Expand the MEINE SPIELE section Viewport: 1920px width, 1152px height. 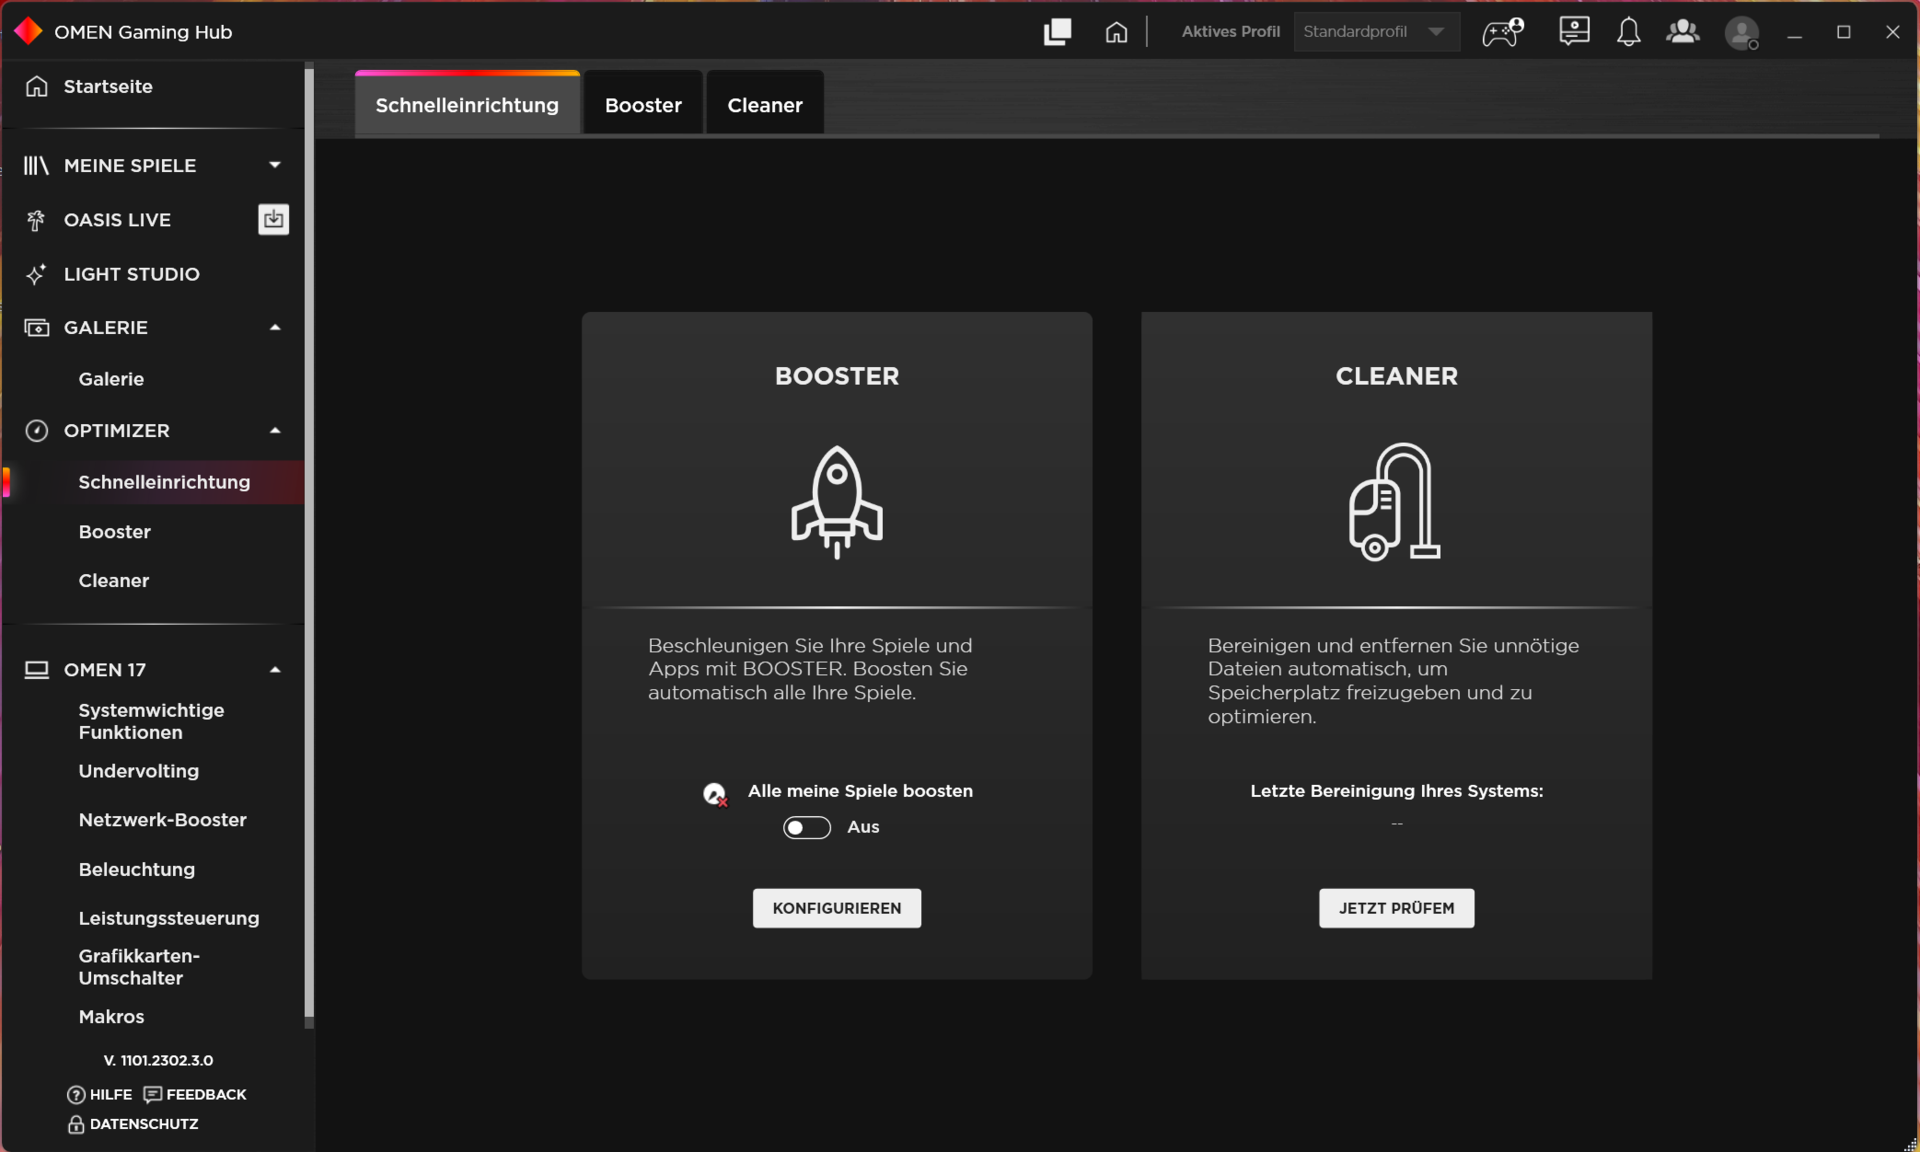[x=275, y=165]
